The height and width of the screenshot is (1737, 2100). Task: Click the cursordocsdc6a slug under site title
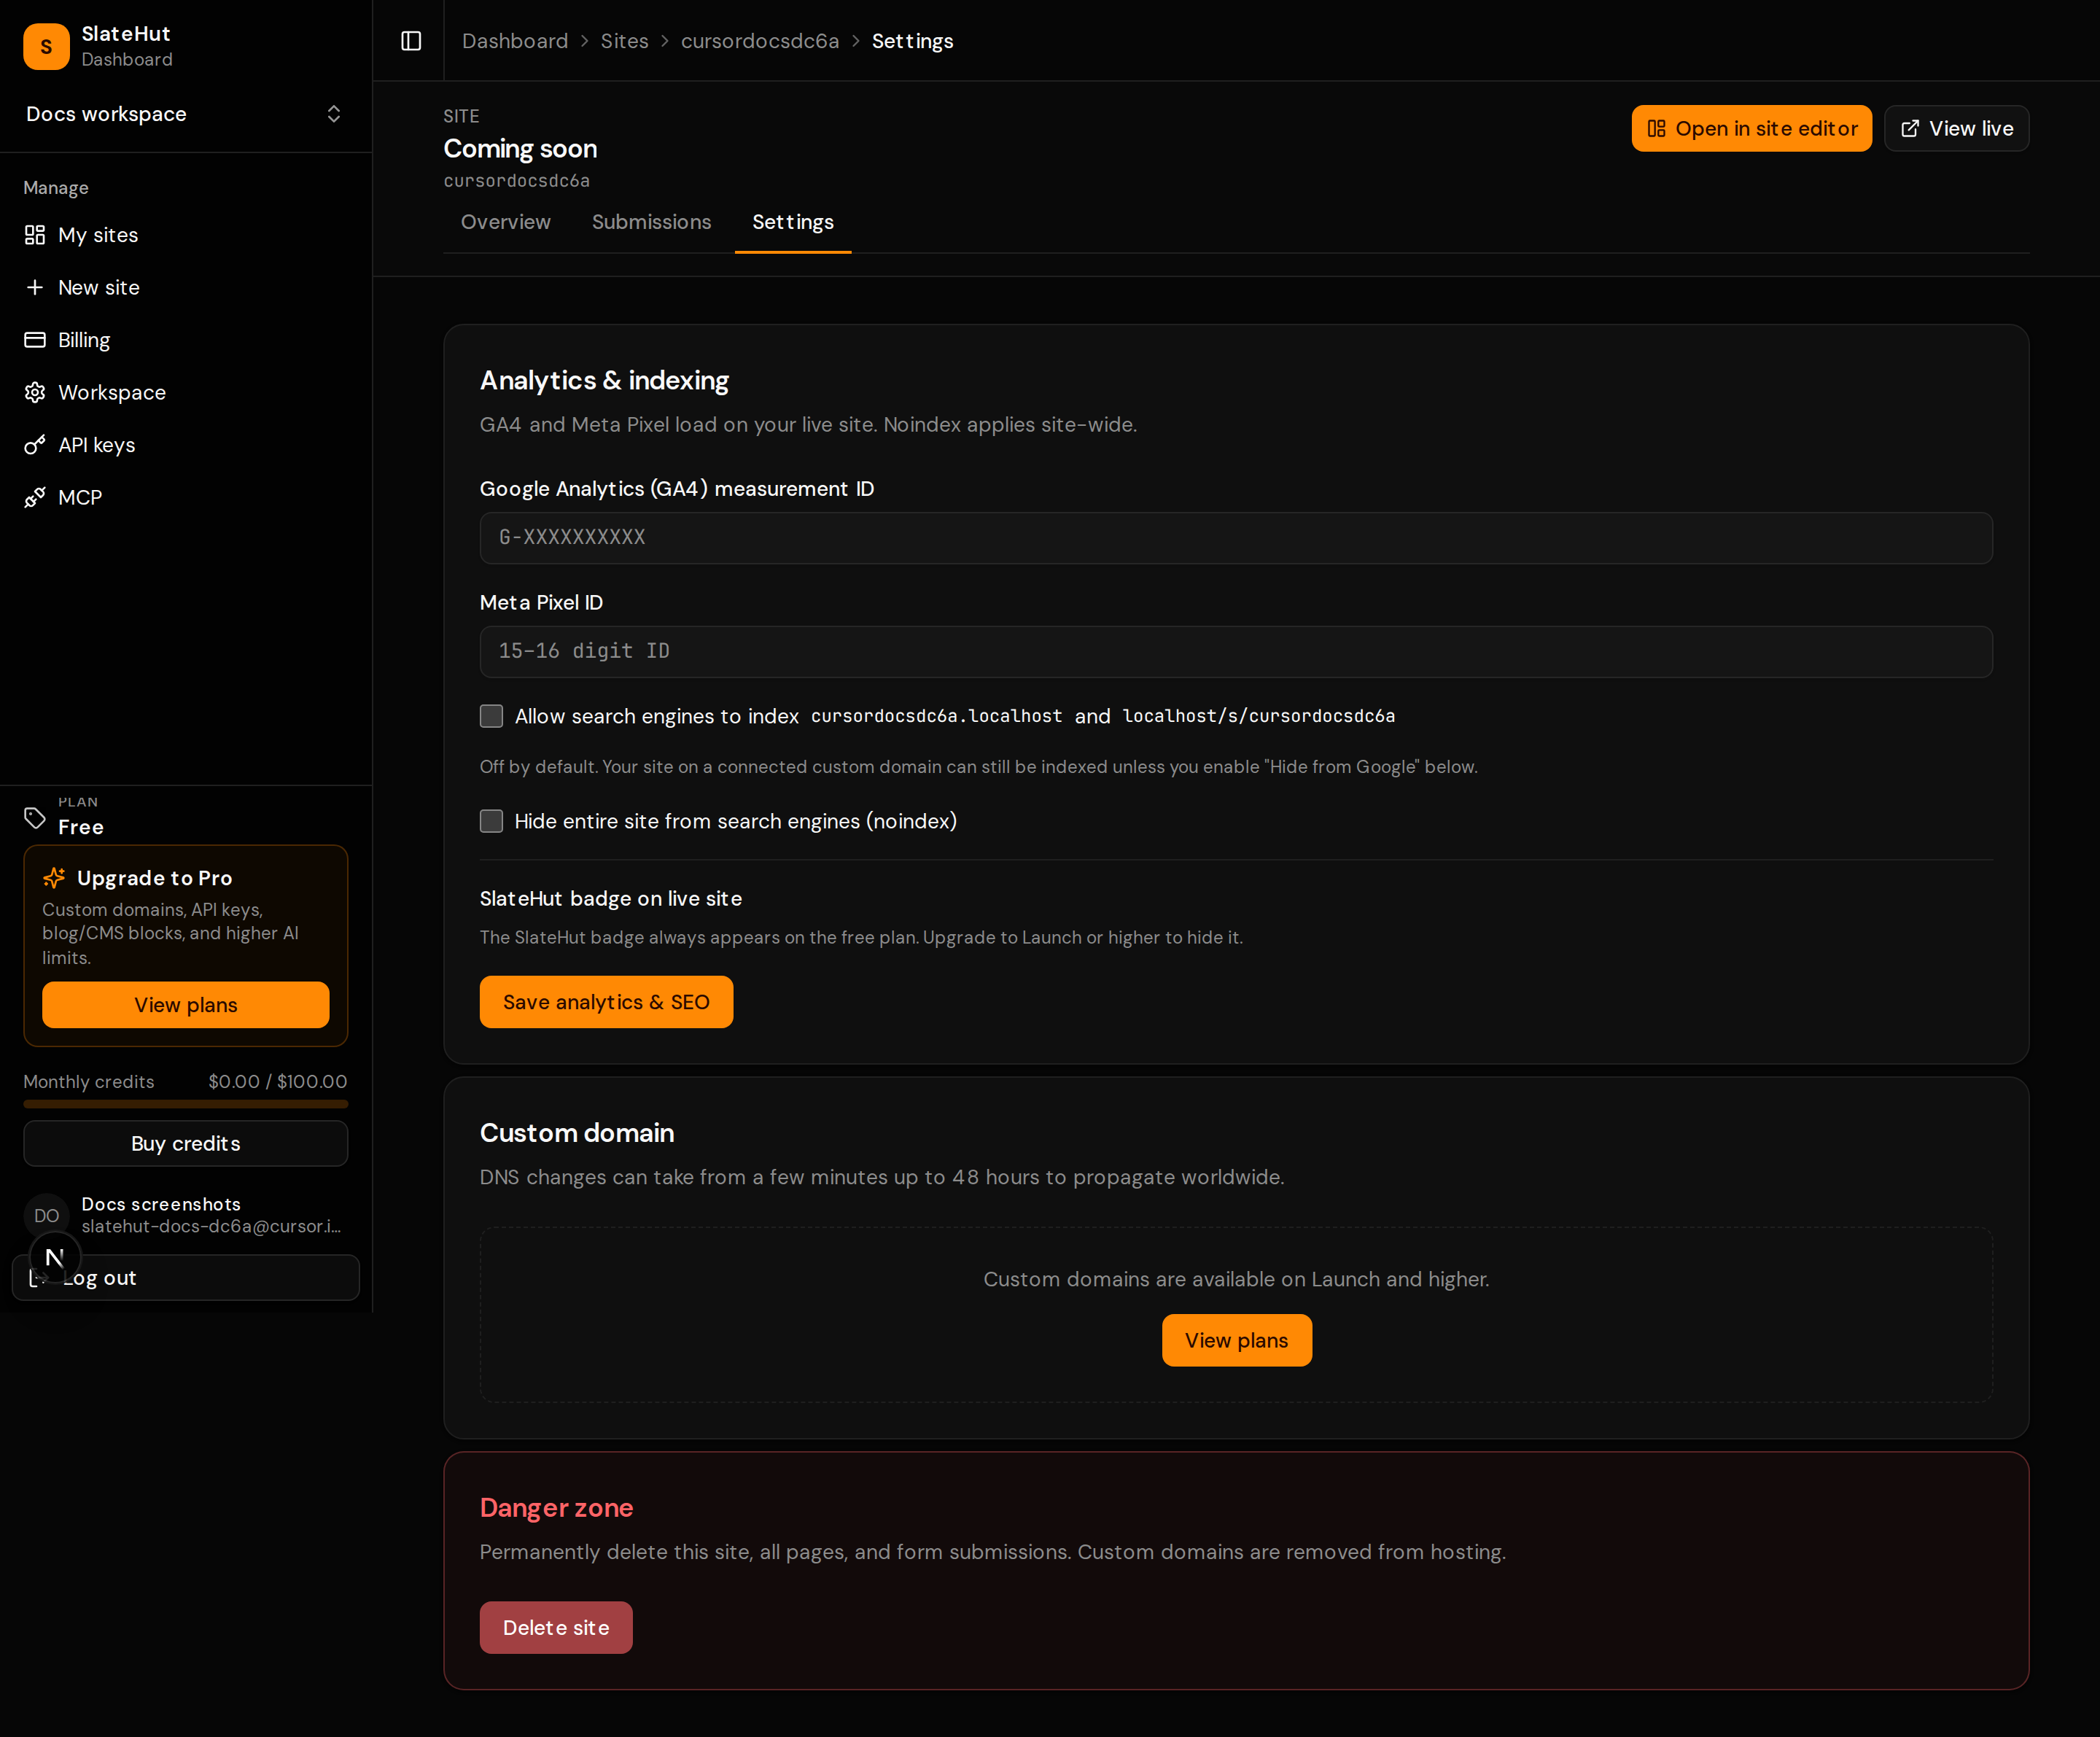517,181
